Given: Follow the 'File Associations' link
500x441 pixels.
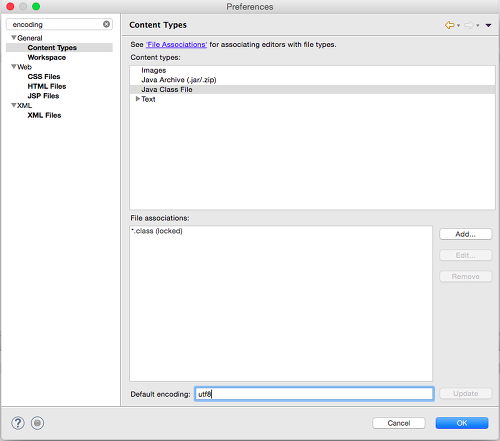Looking at the screenshot, I should pos(176,45).
